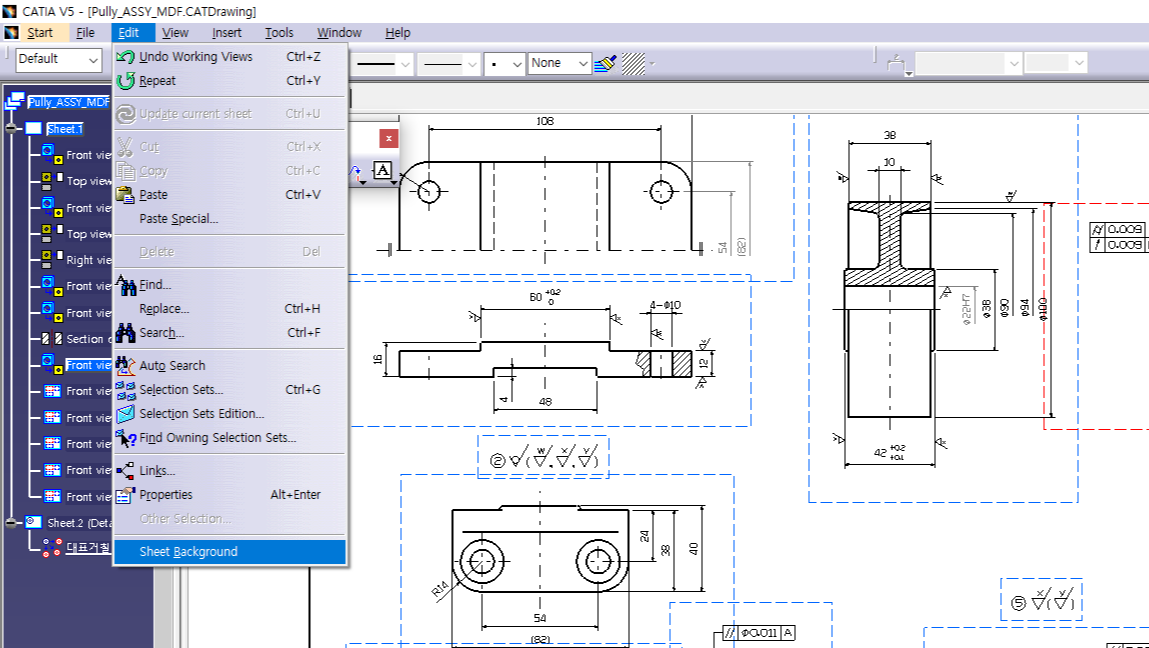Open the Tools menu

(x=279, y=32)
